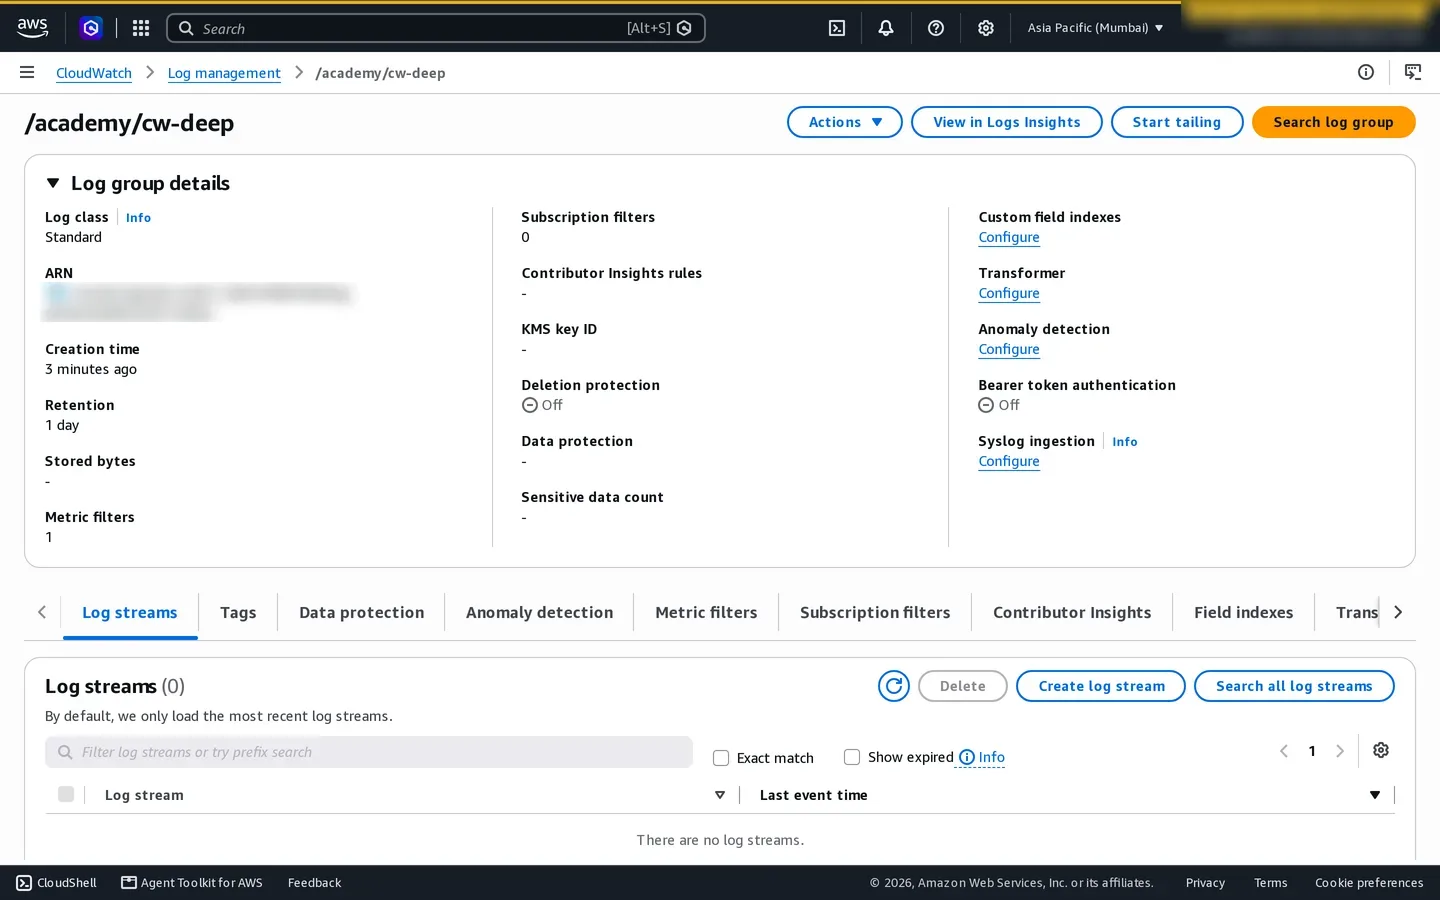Click View in Logs Insights
This screenshot has height=900, width=1440.
[x=1007, y=122]
